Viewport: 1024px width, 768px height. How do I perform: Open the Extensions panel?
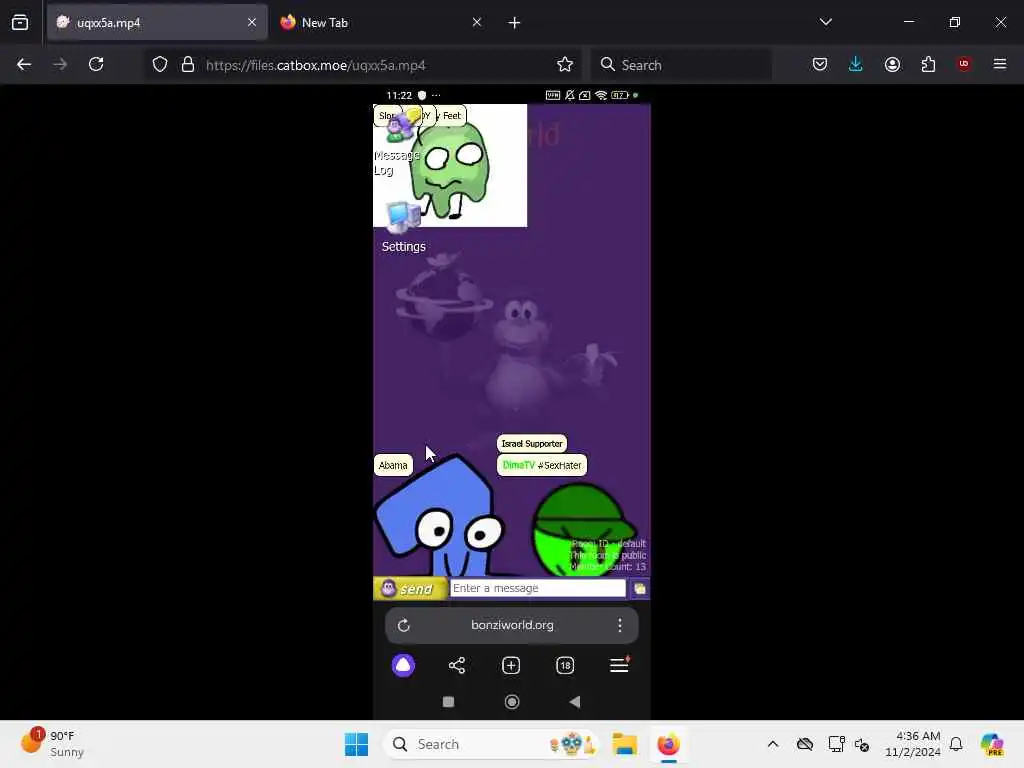(928, 65)
